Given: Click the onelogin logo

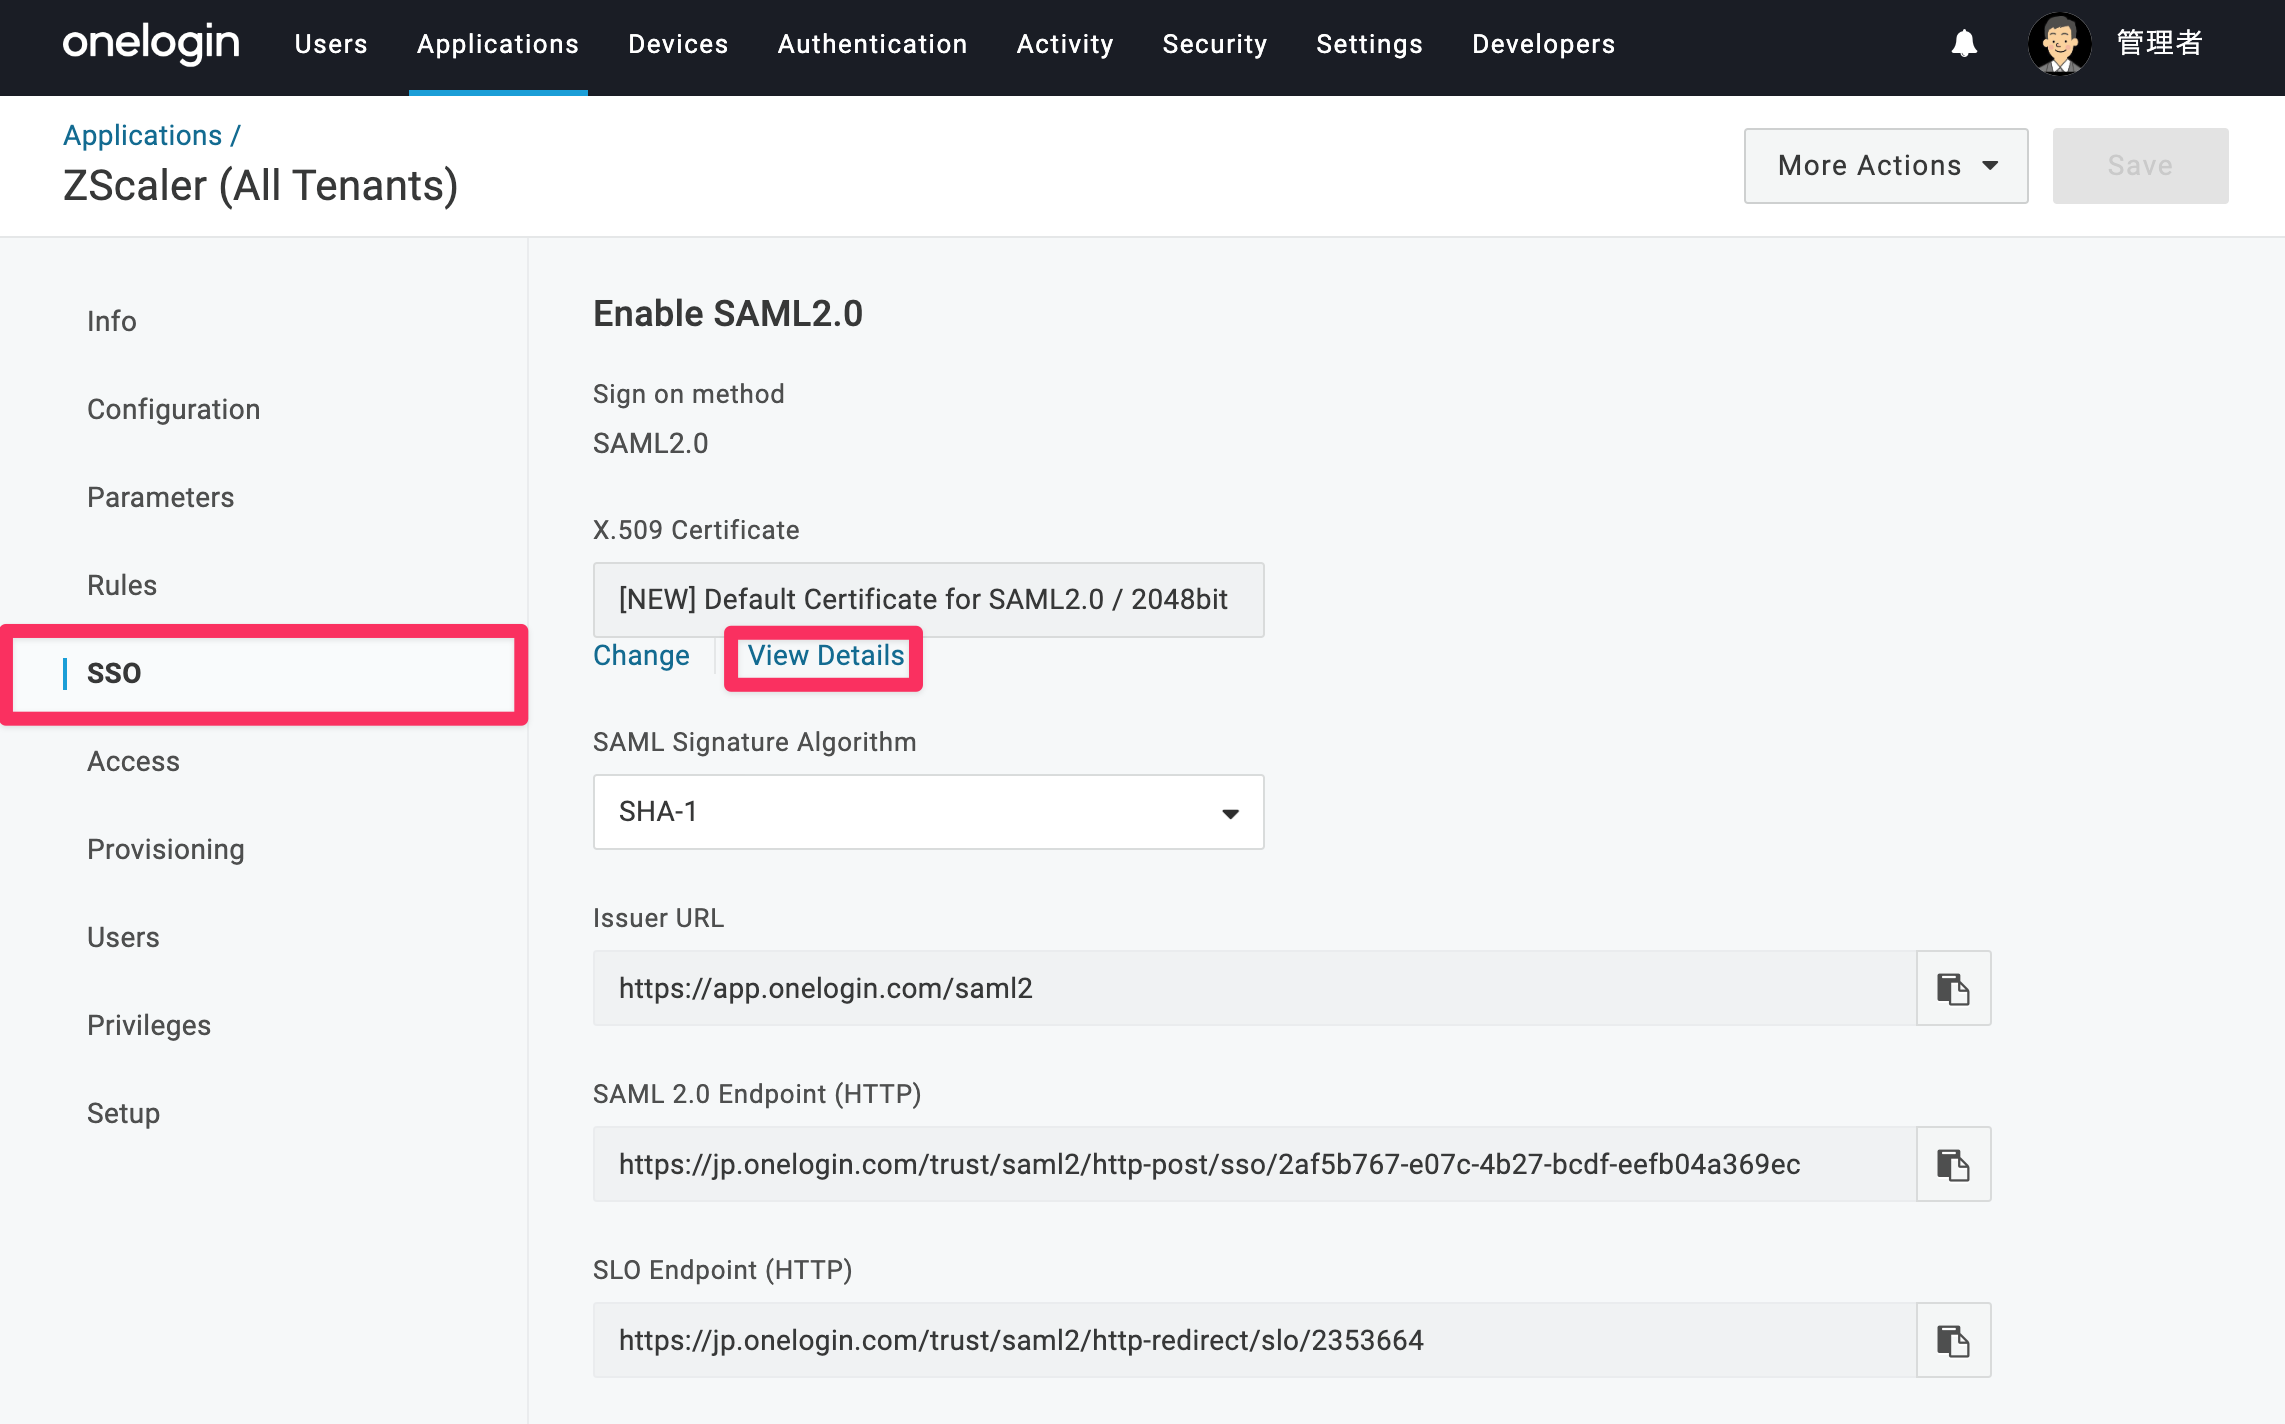Looking at the screenshot, I should click(151, 44).
